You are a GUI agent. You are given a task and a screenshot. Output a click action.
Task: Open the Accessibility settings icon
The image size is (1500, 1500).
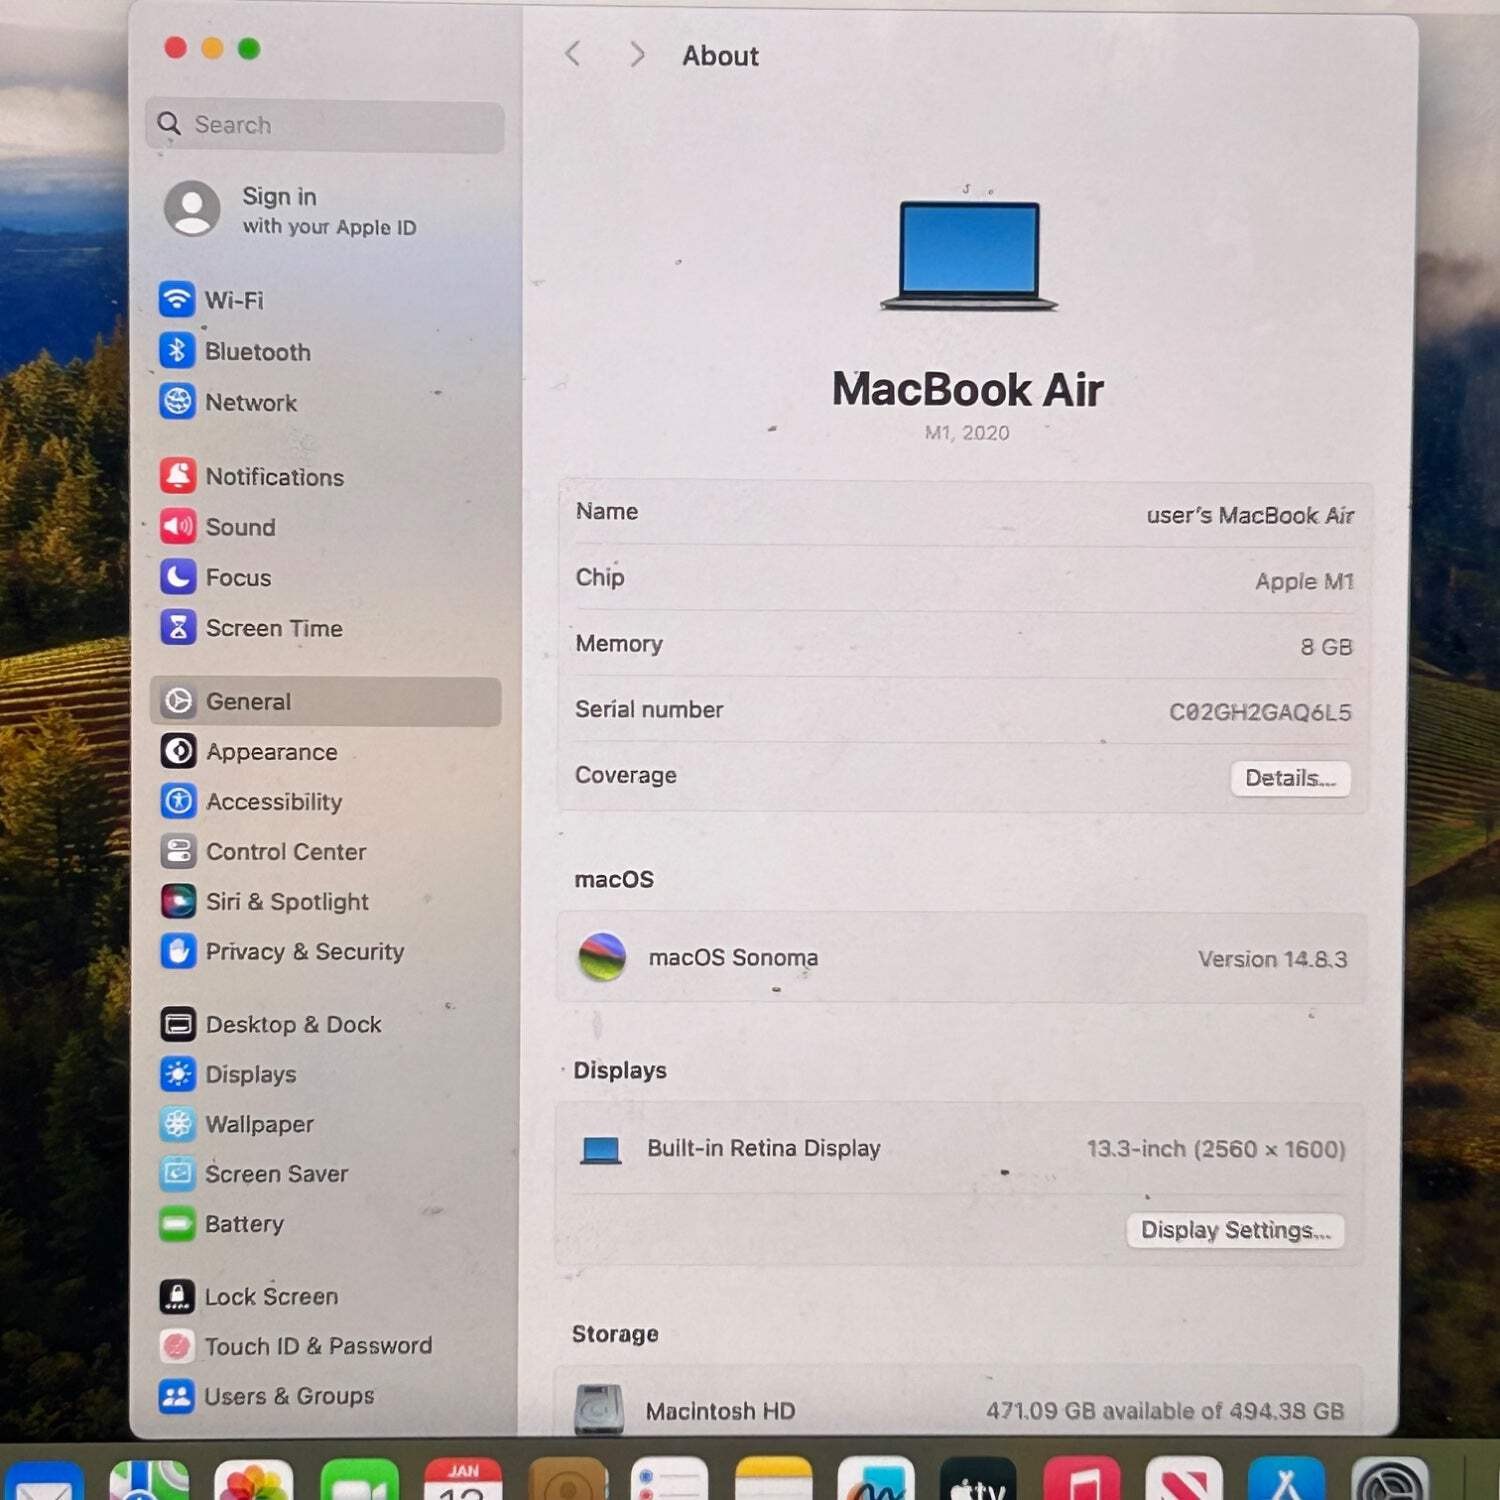coord(179,801)
